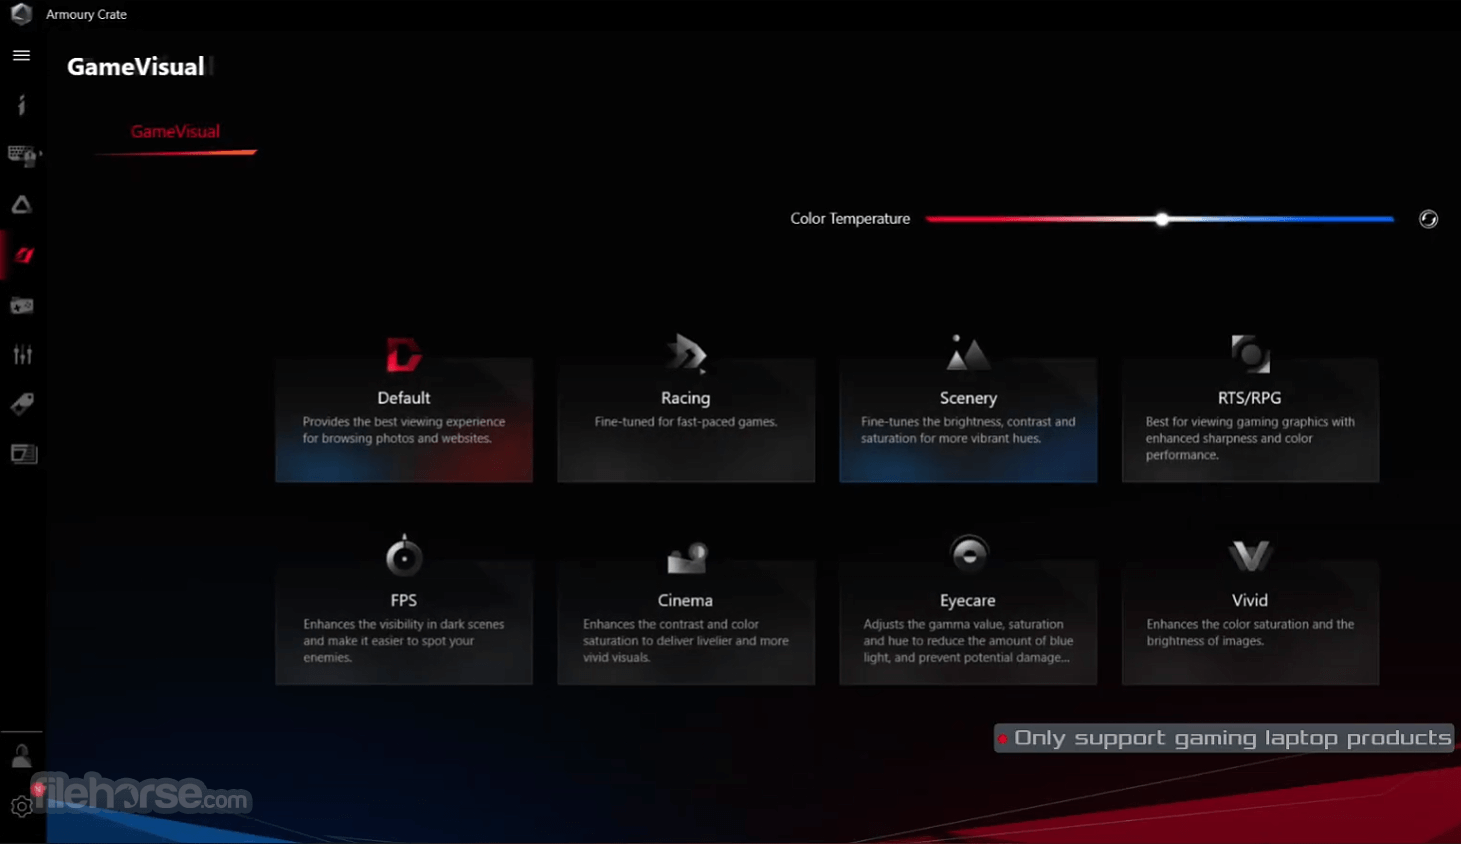Open the sliders icon in the sidebar

[22, 354]
